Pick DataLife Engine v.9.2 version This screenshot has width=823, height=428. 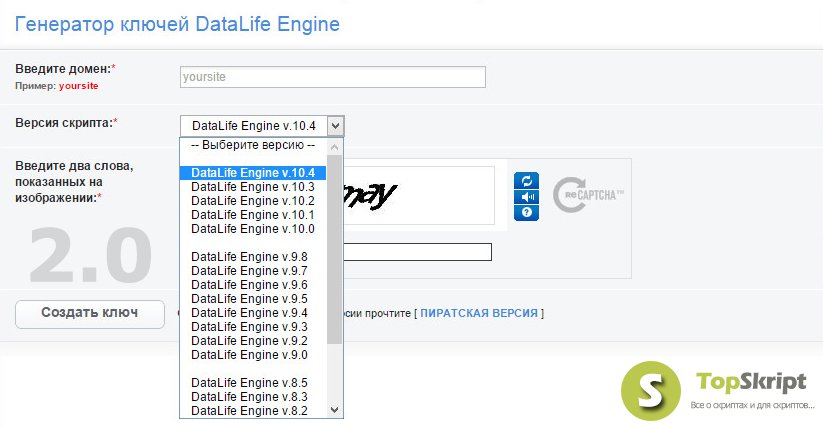[x=253, y=341]
